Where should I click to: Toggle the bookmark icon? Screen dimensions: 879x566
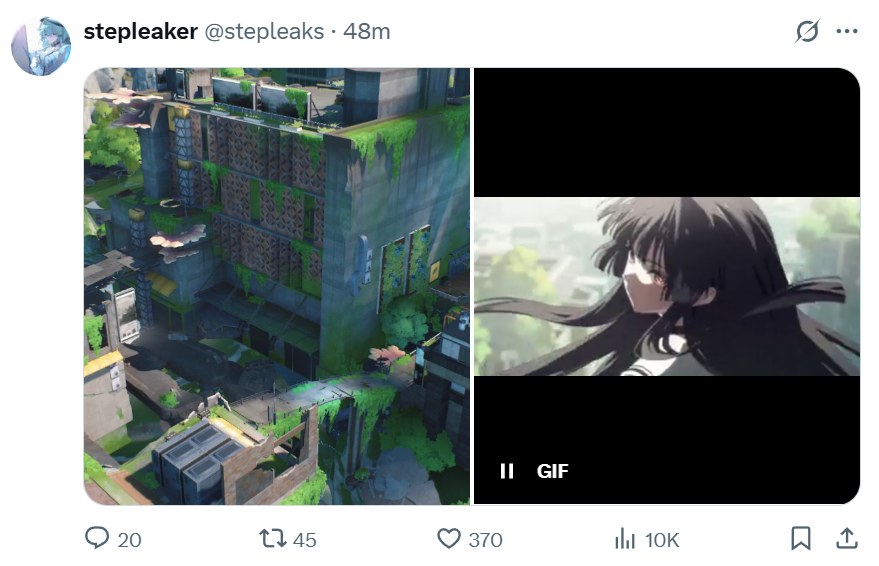[x=801, y=539]
